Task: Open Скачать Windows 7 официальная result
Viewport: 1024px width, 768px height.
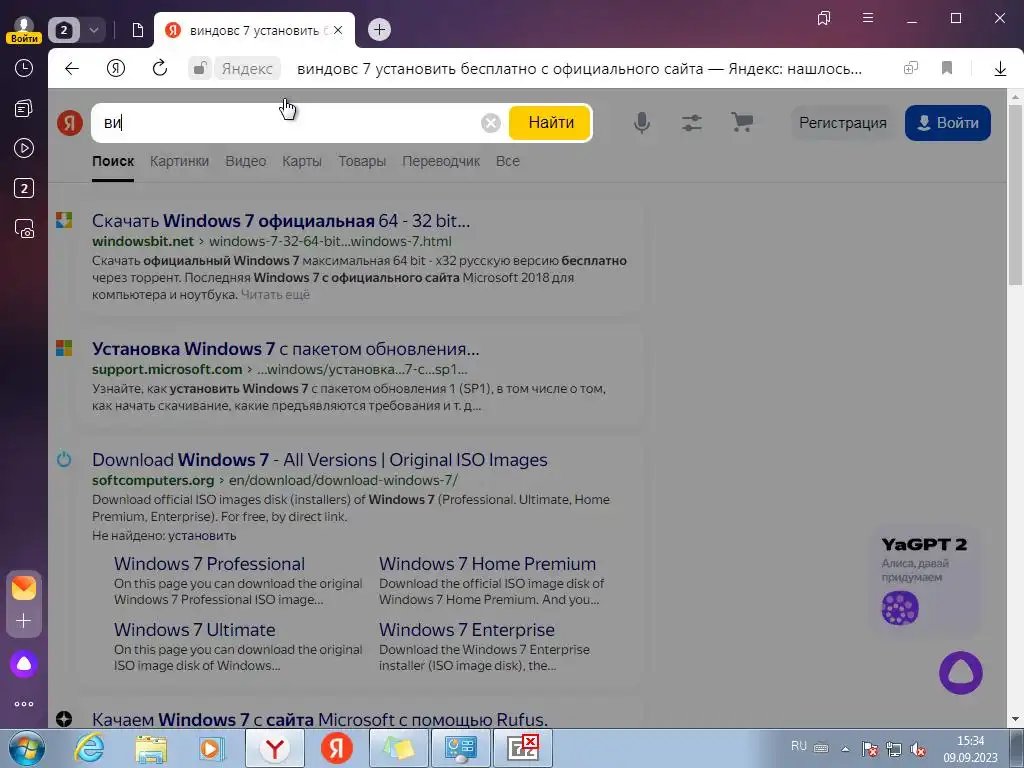Action: 281,221
